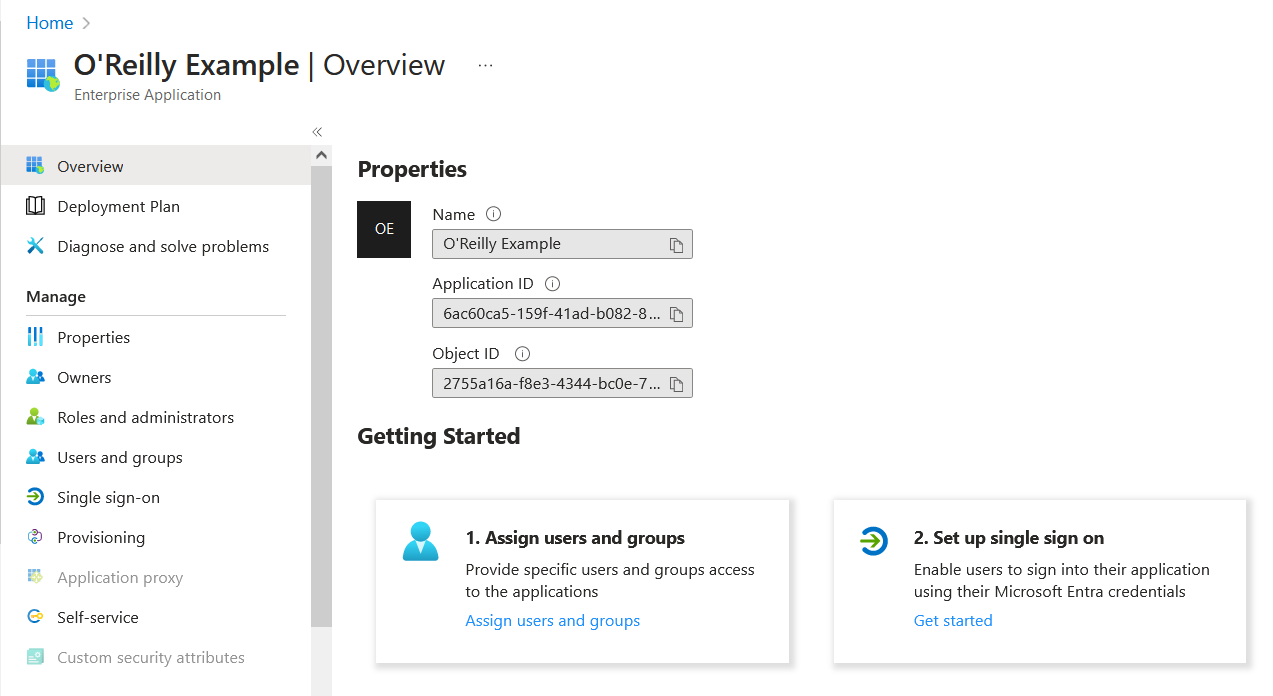Viewport: 1273px width, 696px height.
Task: Open Roles and administrators
Action: click(156, 417)
